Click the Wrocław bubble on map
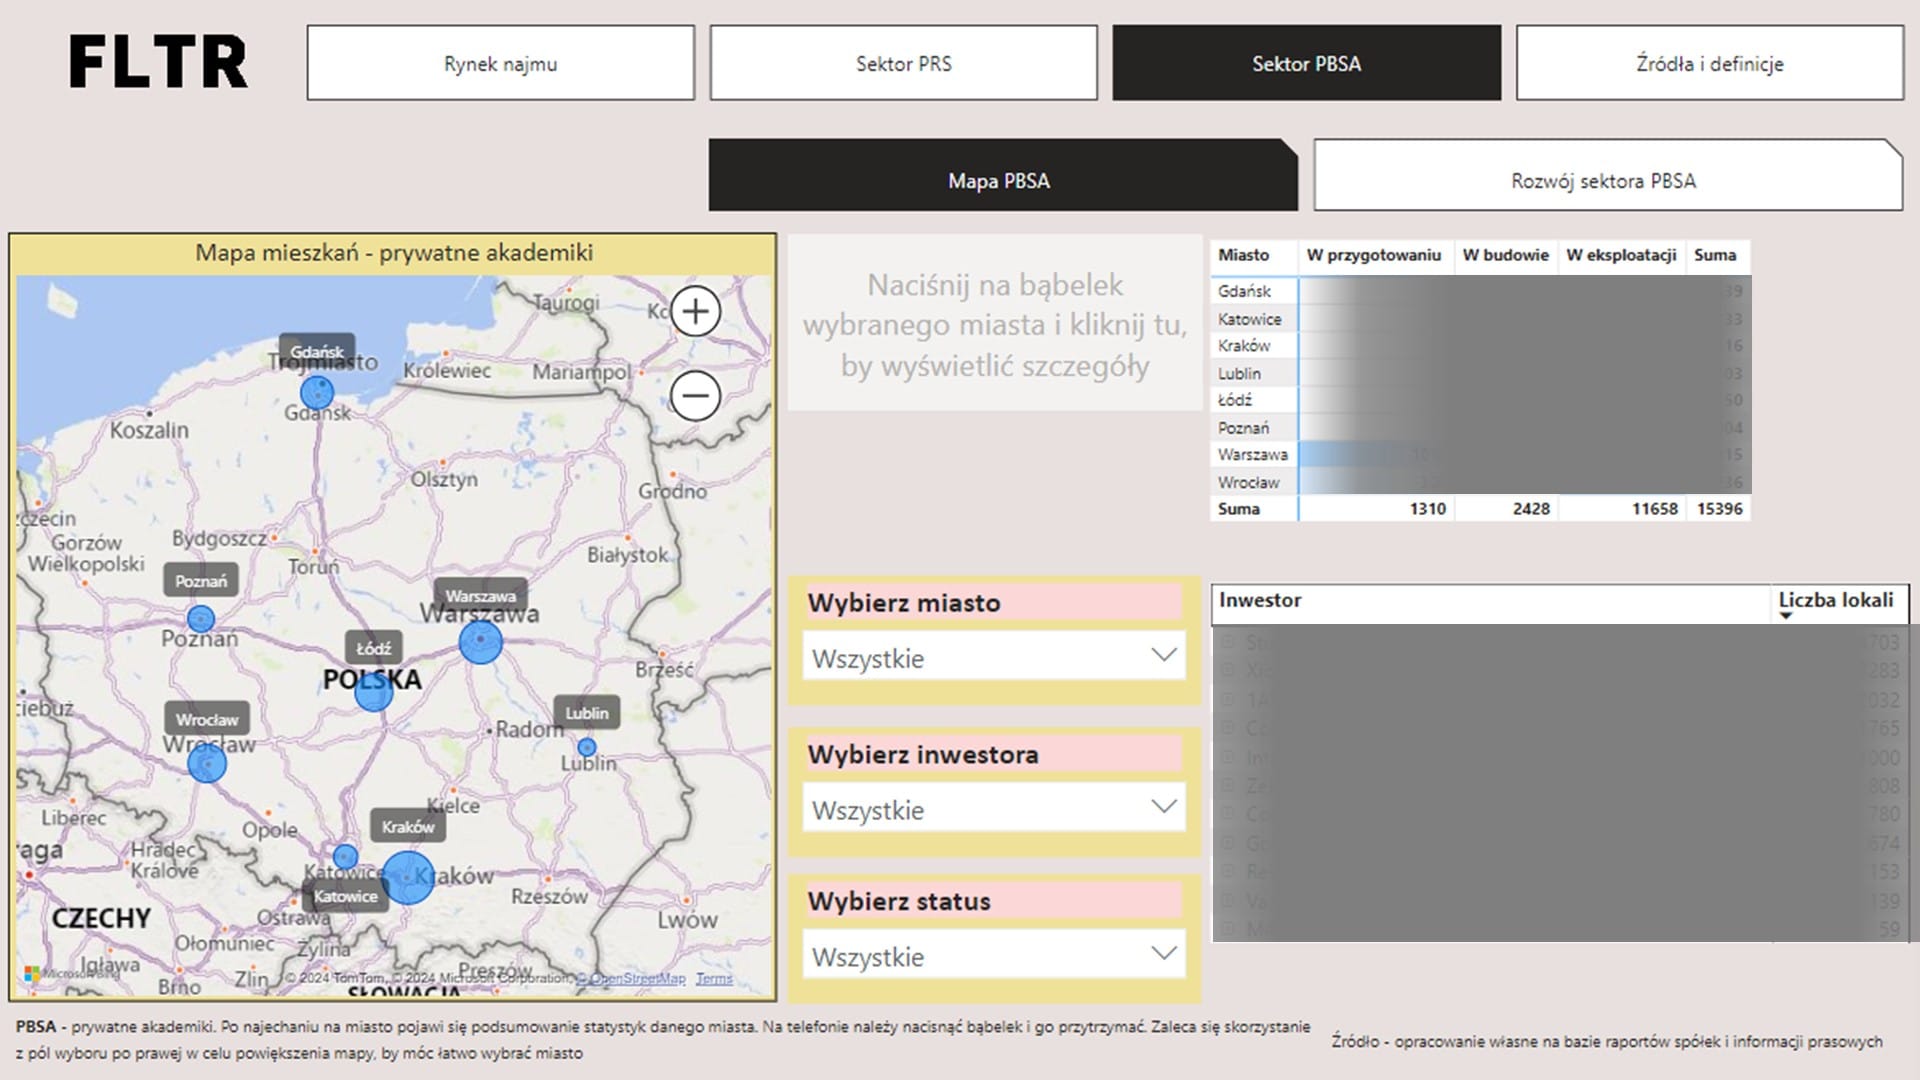1920x1080 pixels. 207,764
